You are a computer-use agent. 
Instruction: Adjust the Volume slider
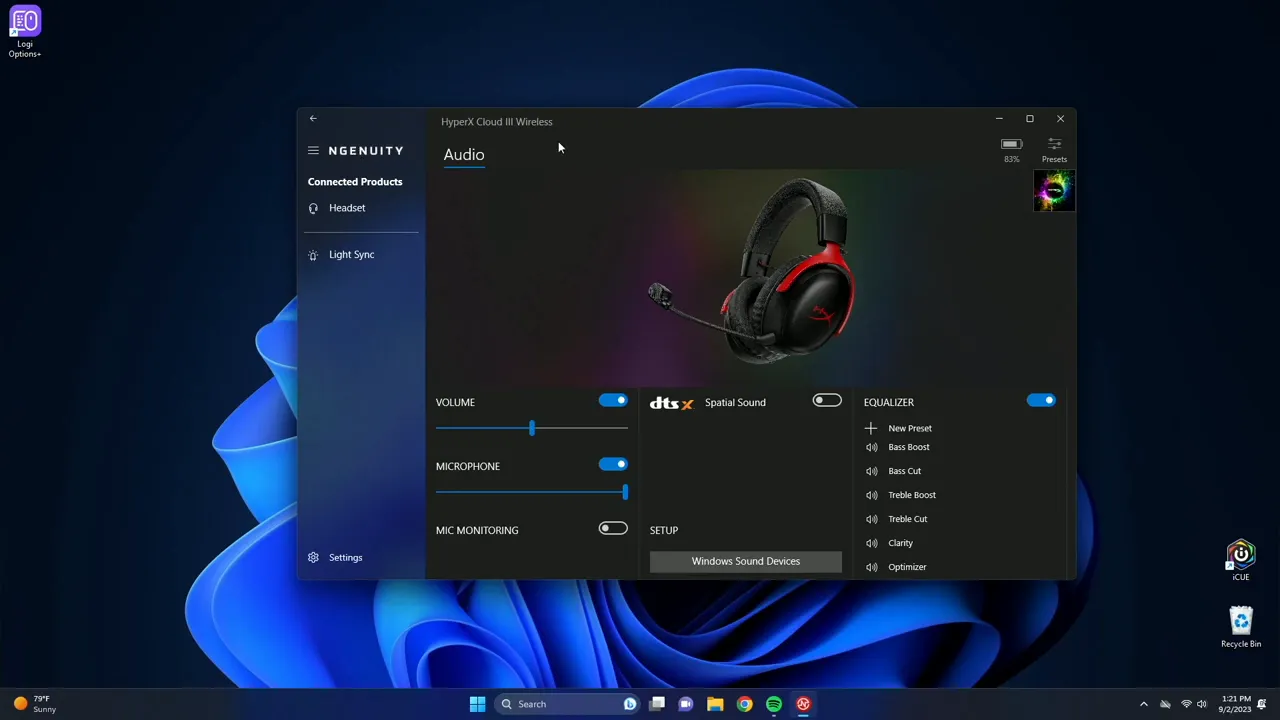(x=531, y=428)
